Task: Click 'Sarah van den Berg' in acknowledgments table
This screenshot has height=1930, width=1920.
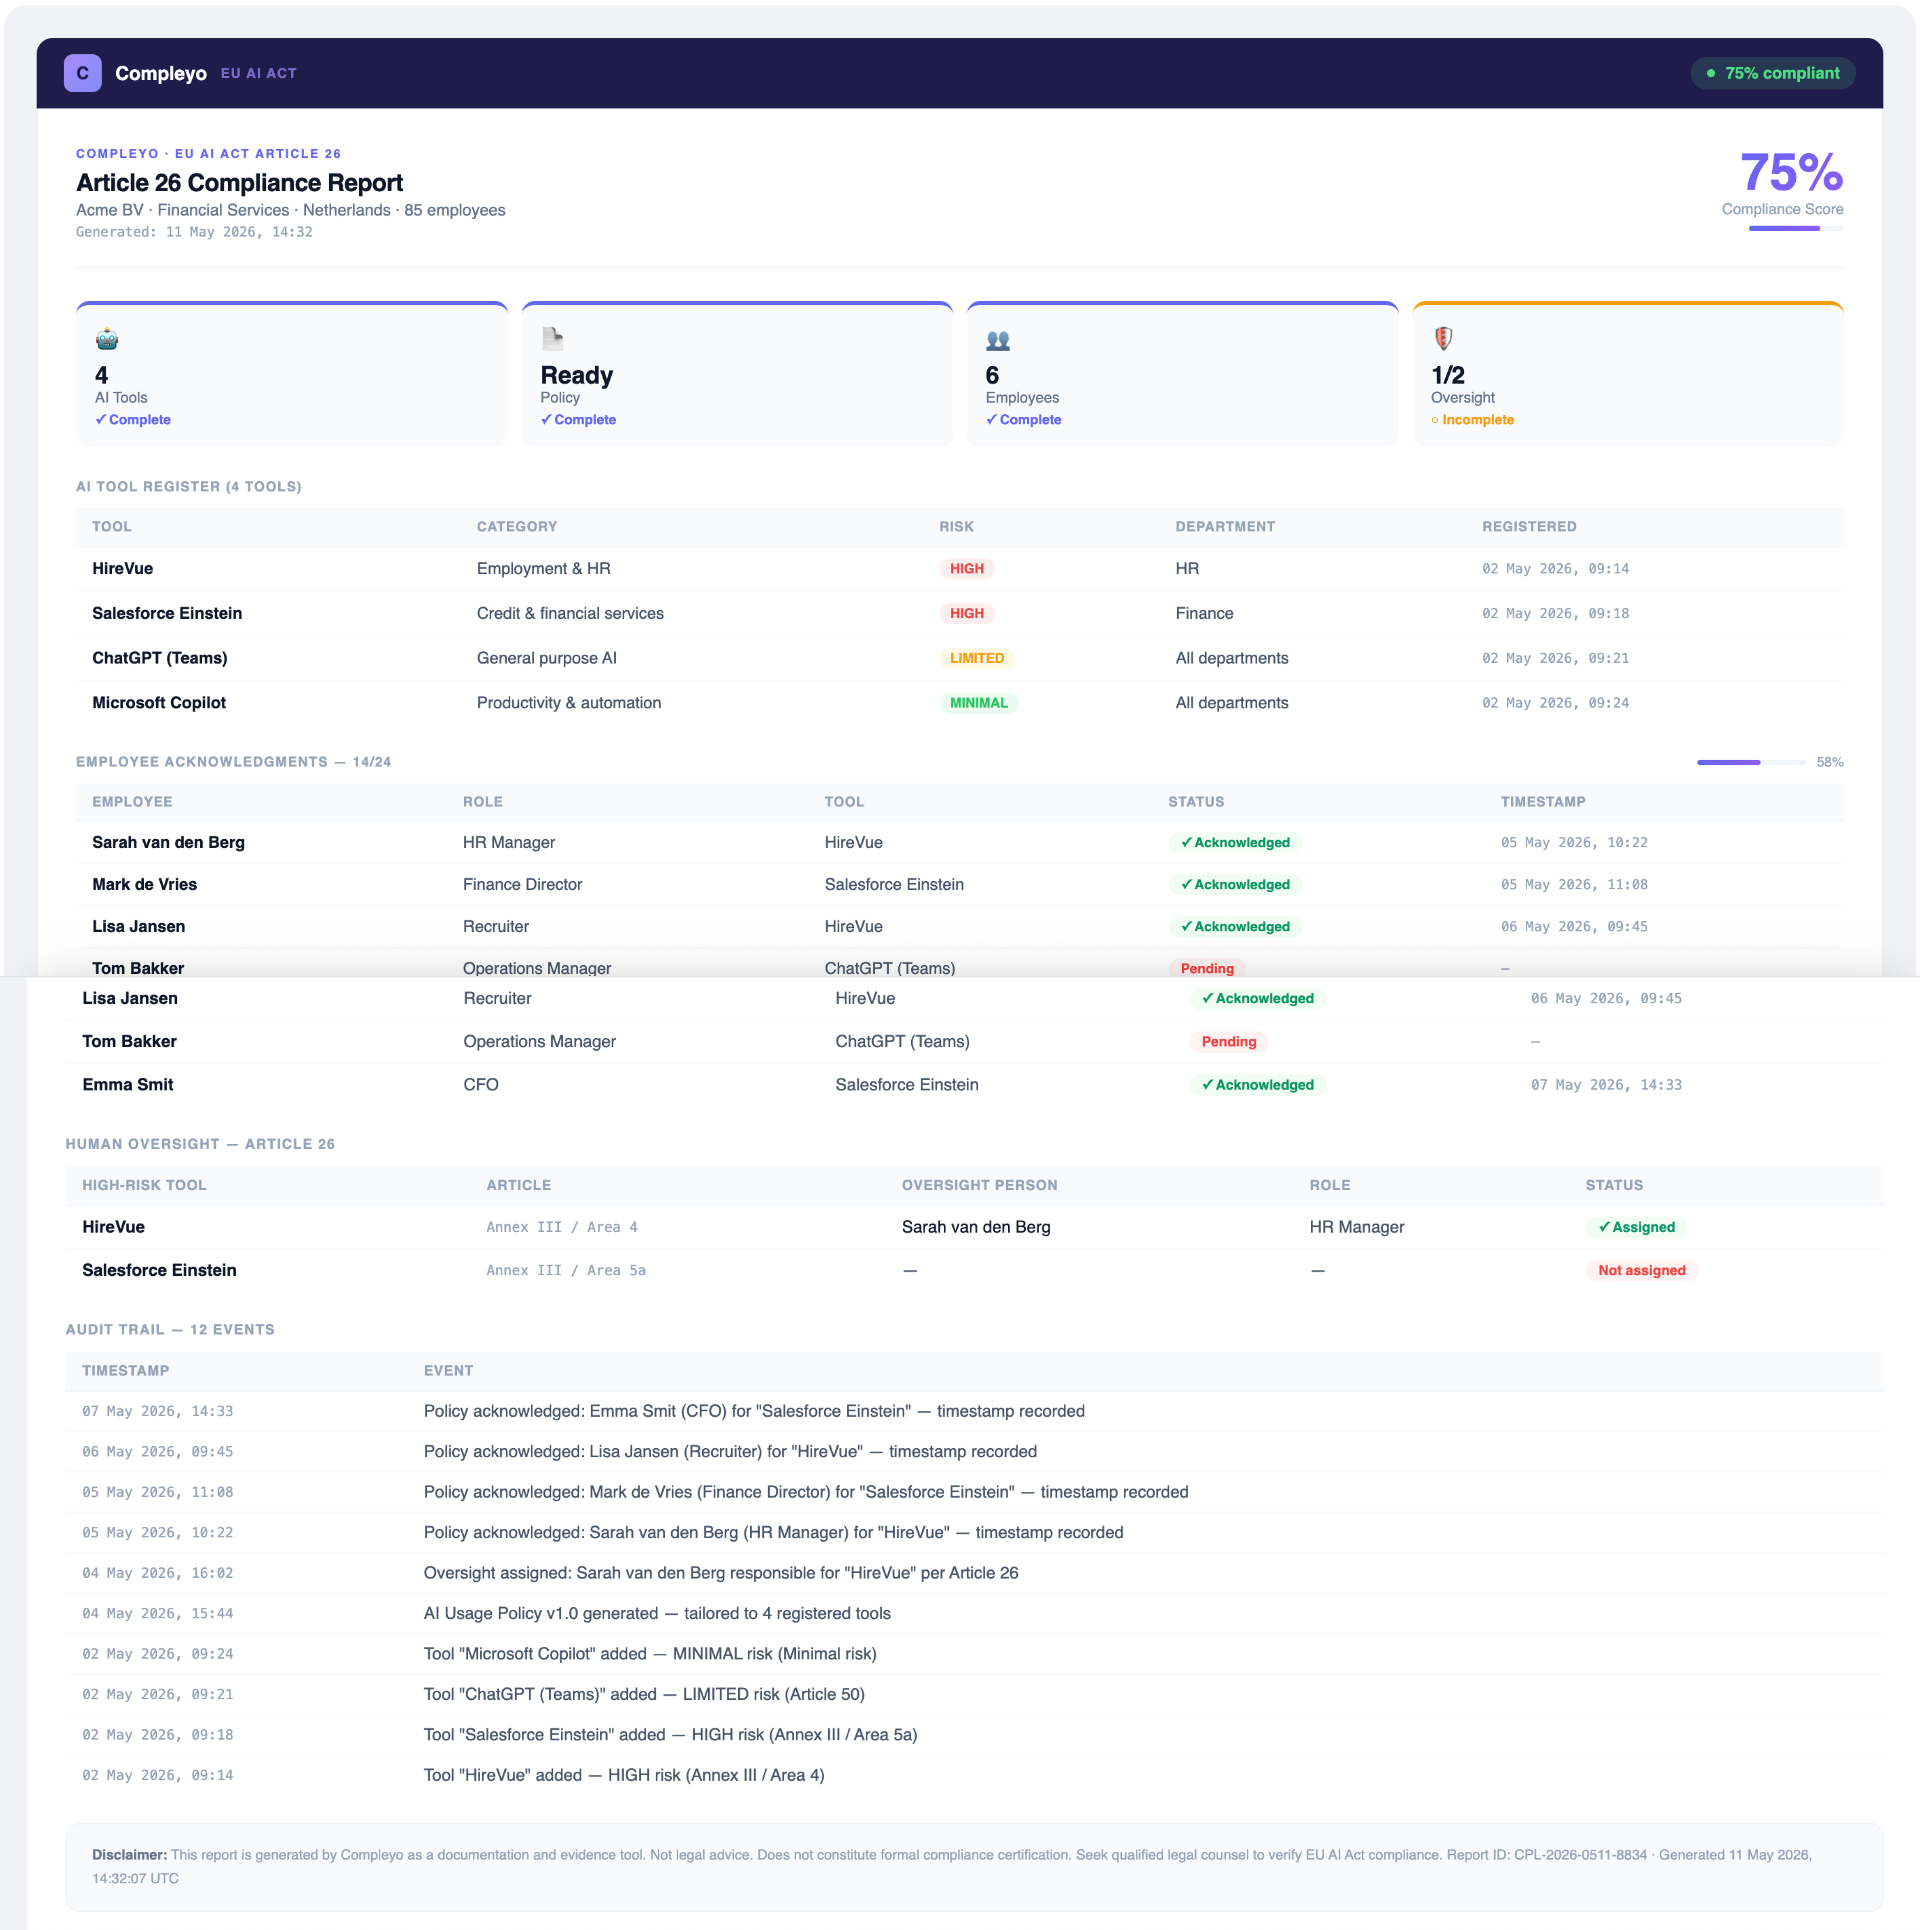Action: pos(168,843)
